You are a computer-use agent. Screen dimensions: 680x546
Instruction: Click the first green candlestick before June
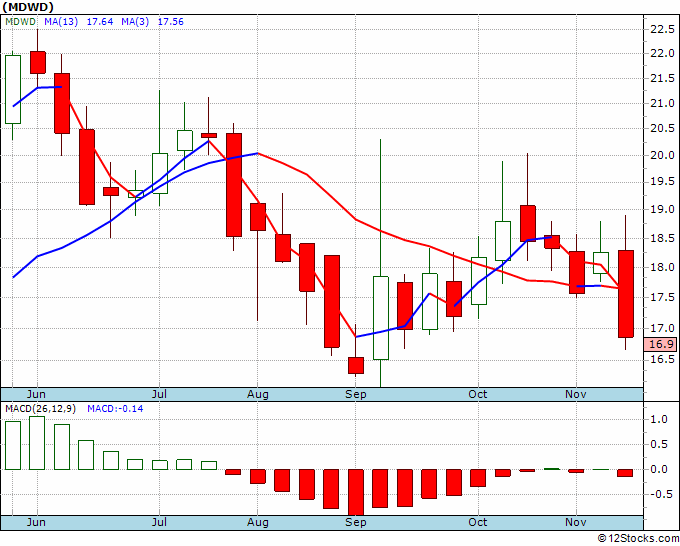[13, 89]
